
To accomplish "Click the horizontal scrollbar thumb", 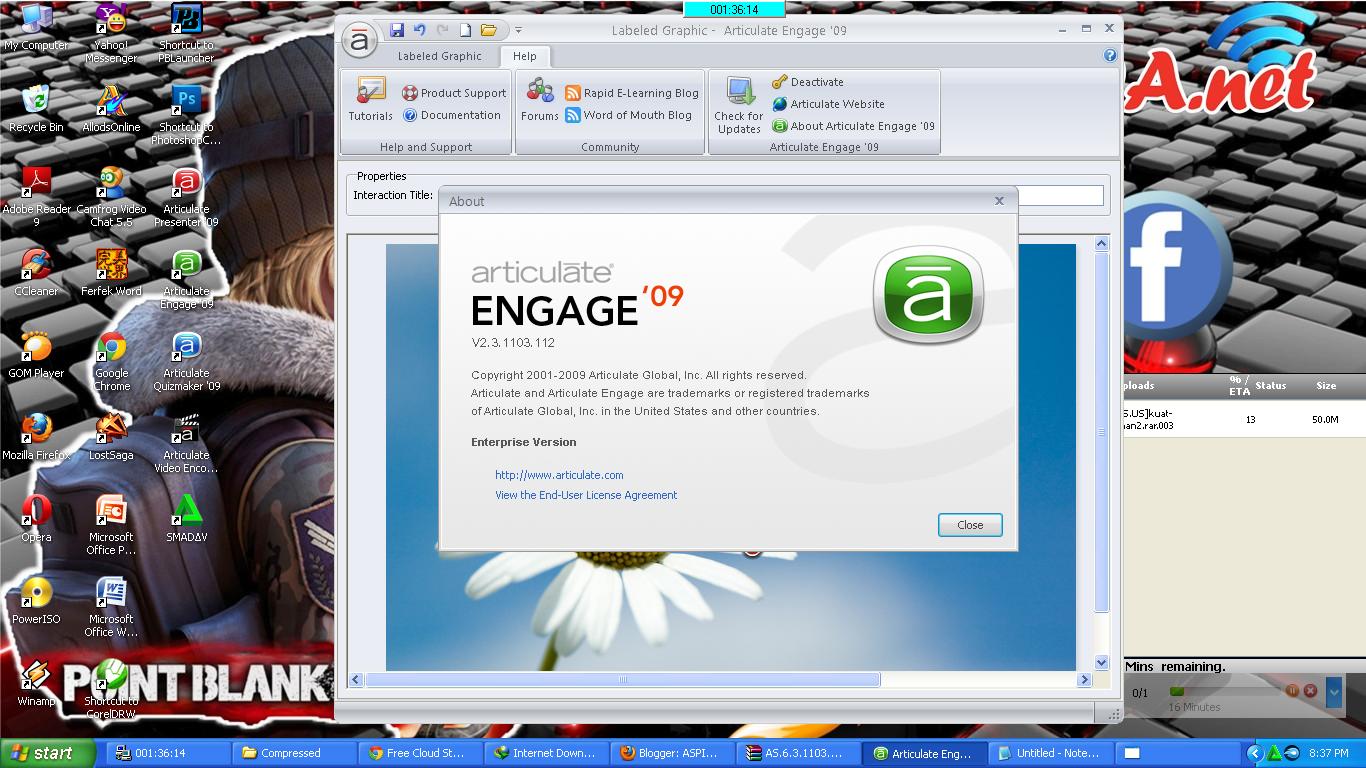I will pos(622,680).
